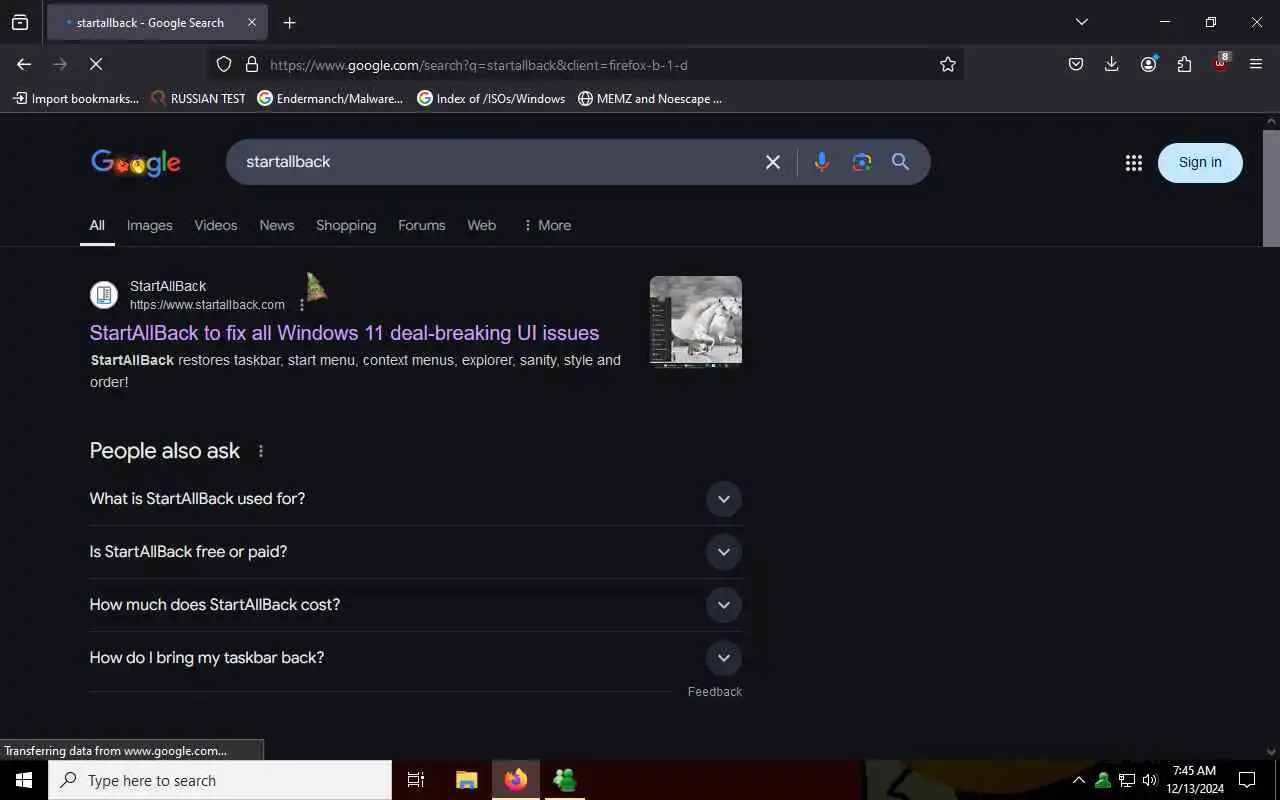The image size is (1280, 800).
Task: Submit search with magnifier icon
Action: 900,162
